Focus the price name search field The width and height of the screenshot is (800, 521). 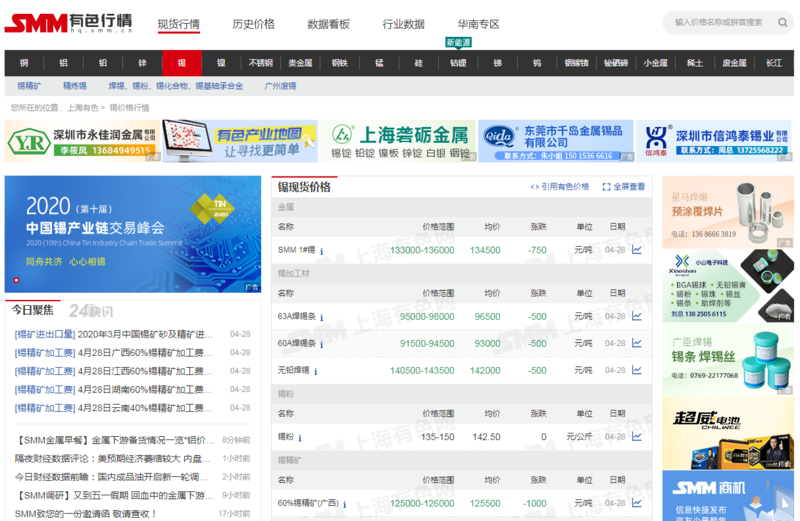(718, 22)
